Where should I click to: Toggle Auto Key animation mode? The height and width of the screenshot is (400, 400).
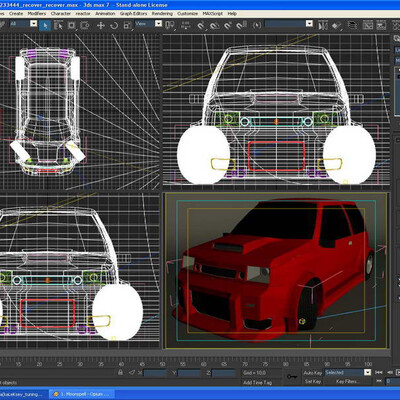[x=312, y=373]
